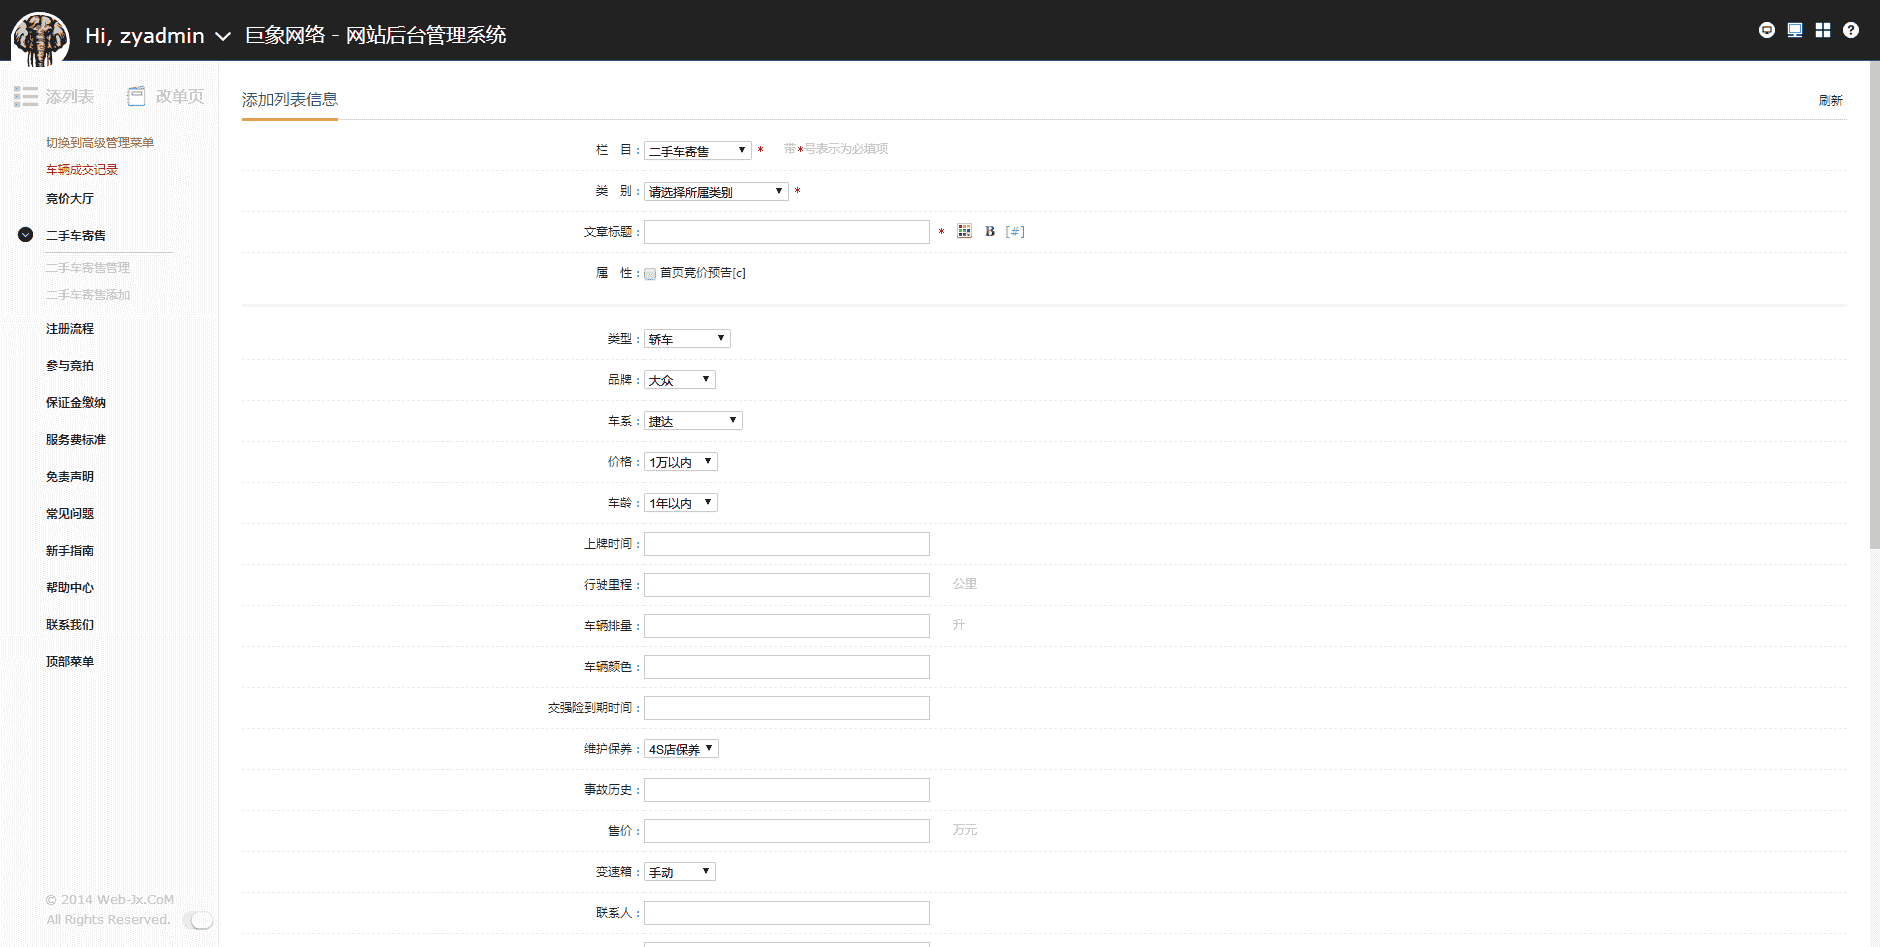The image size is (1880, 947).
Task: Click the four-square grid icon in header
Action: pos(1823,30)
